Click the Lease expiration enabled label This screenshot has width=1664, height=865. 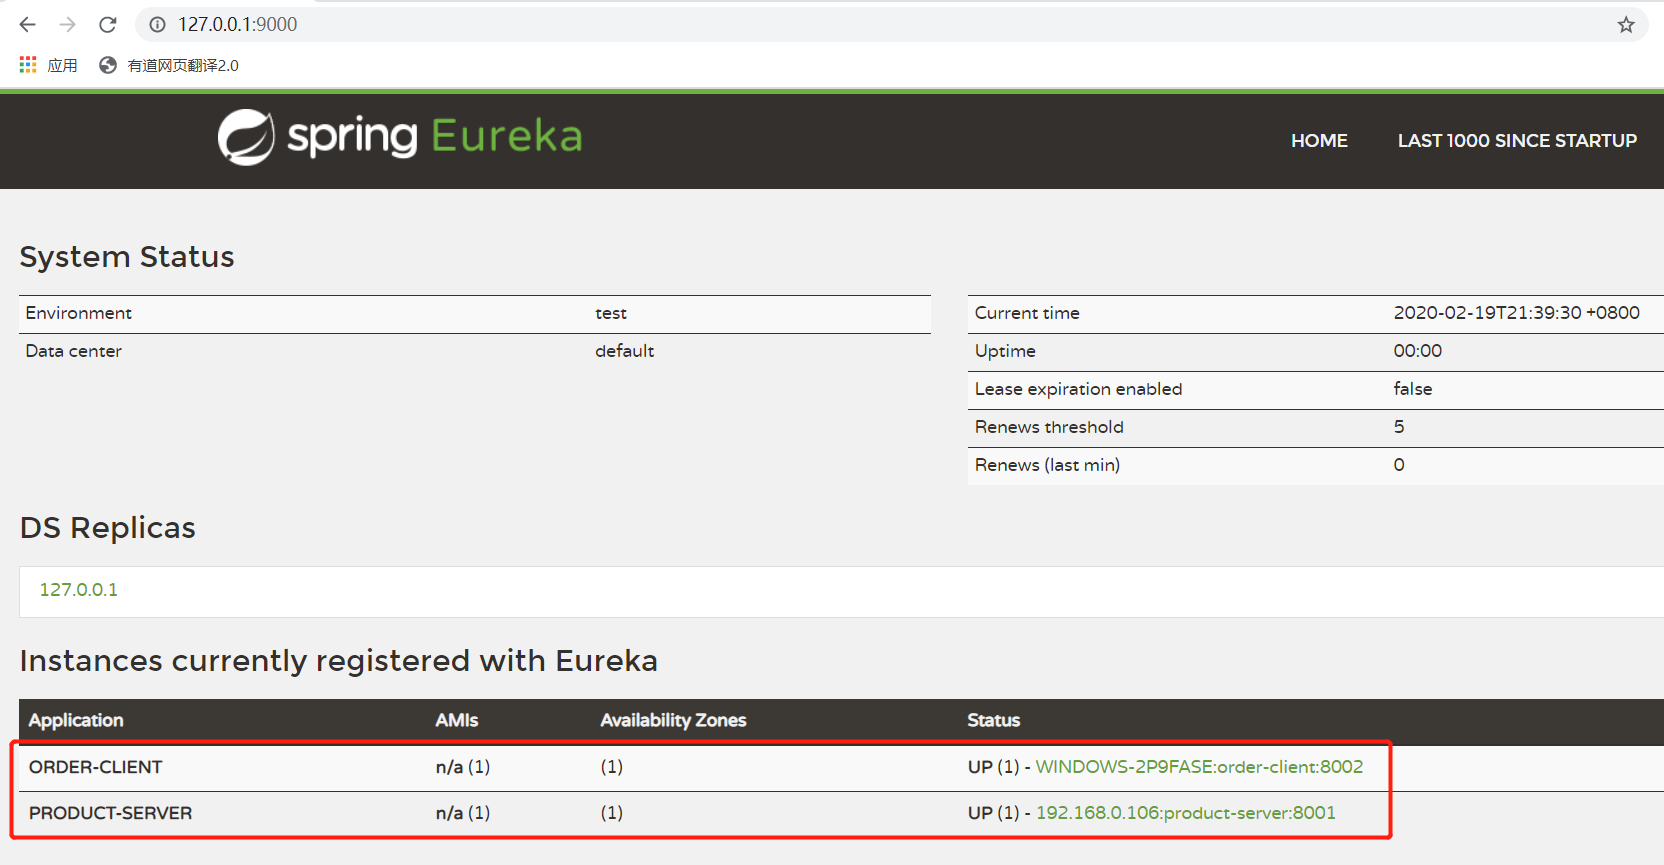tap(1078, 389)
